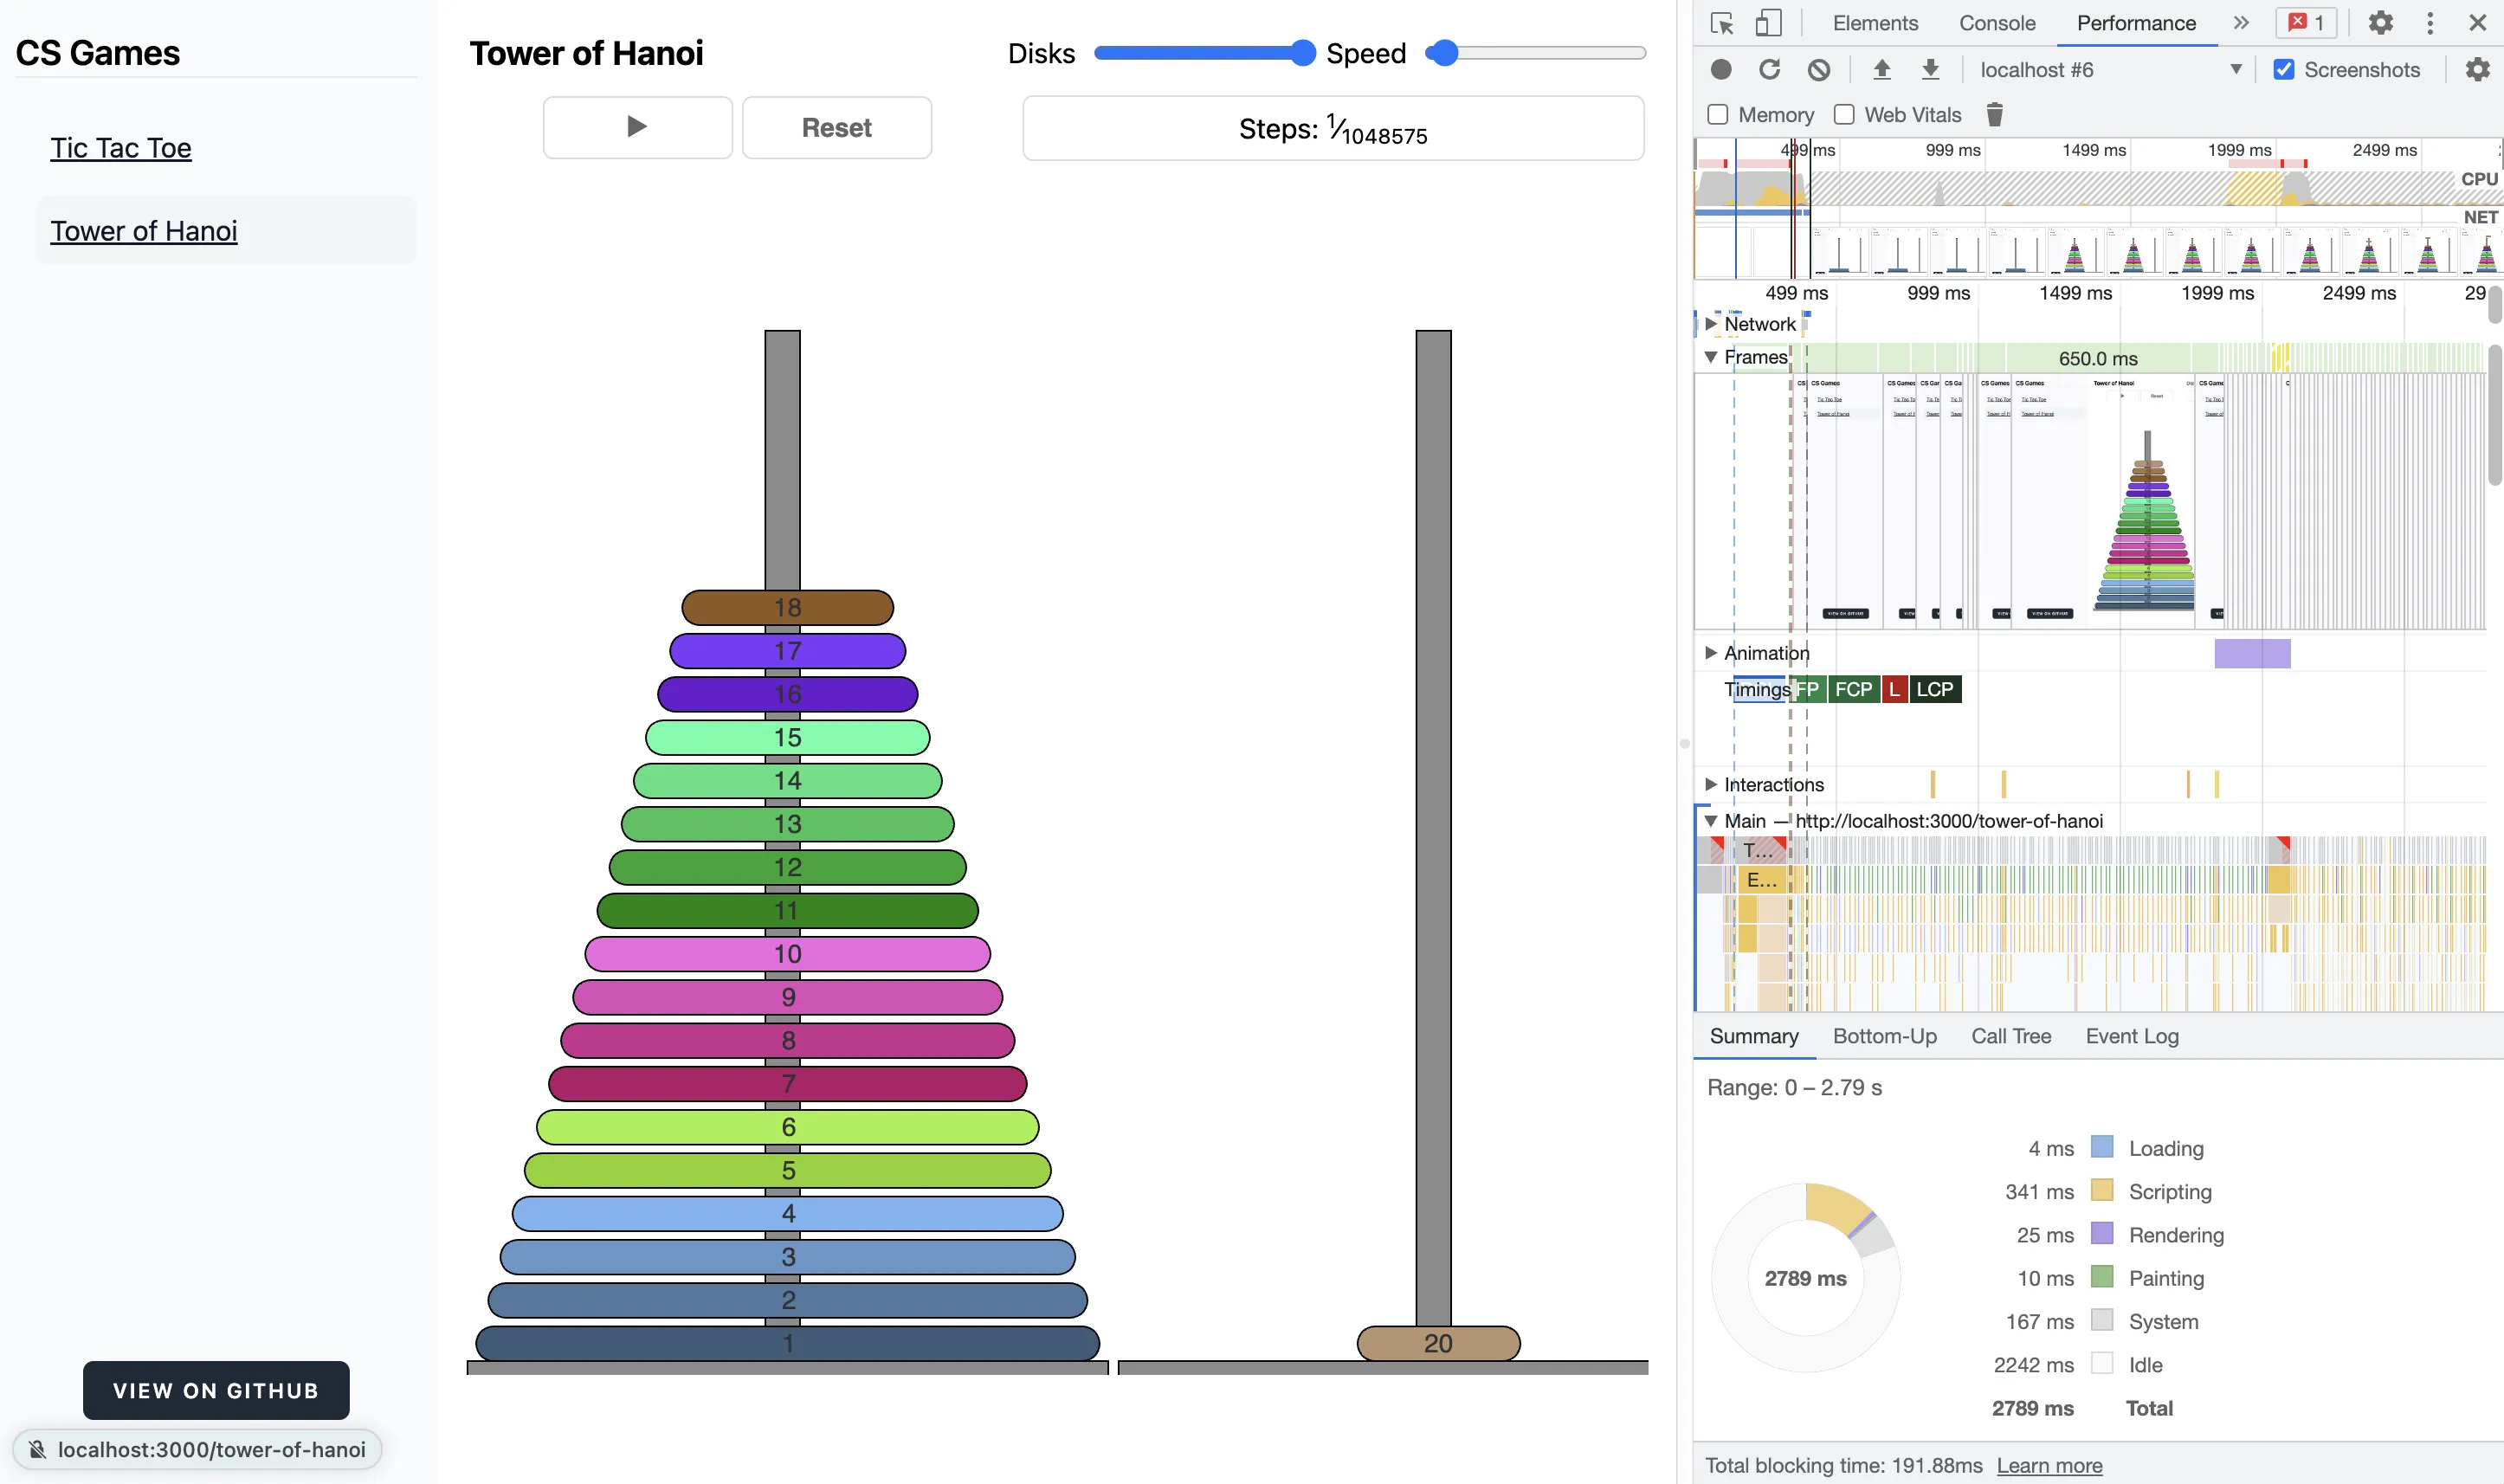Click the reload and profile icon

1770,70
